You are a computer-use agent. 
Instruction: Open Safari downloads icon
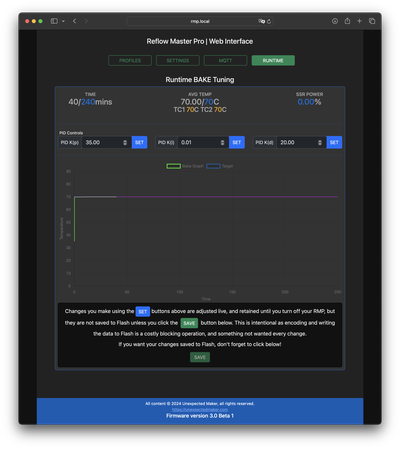click(x=335, y=21)
